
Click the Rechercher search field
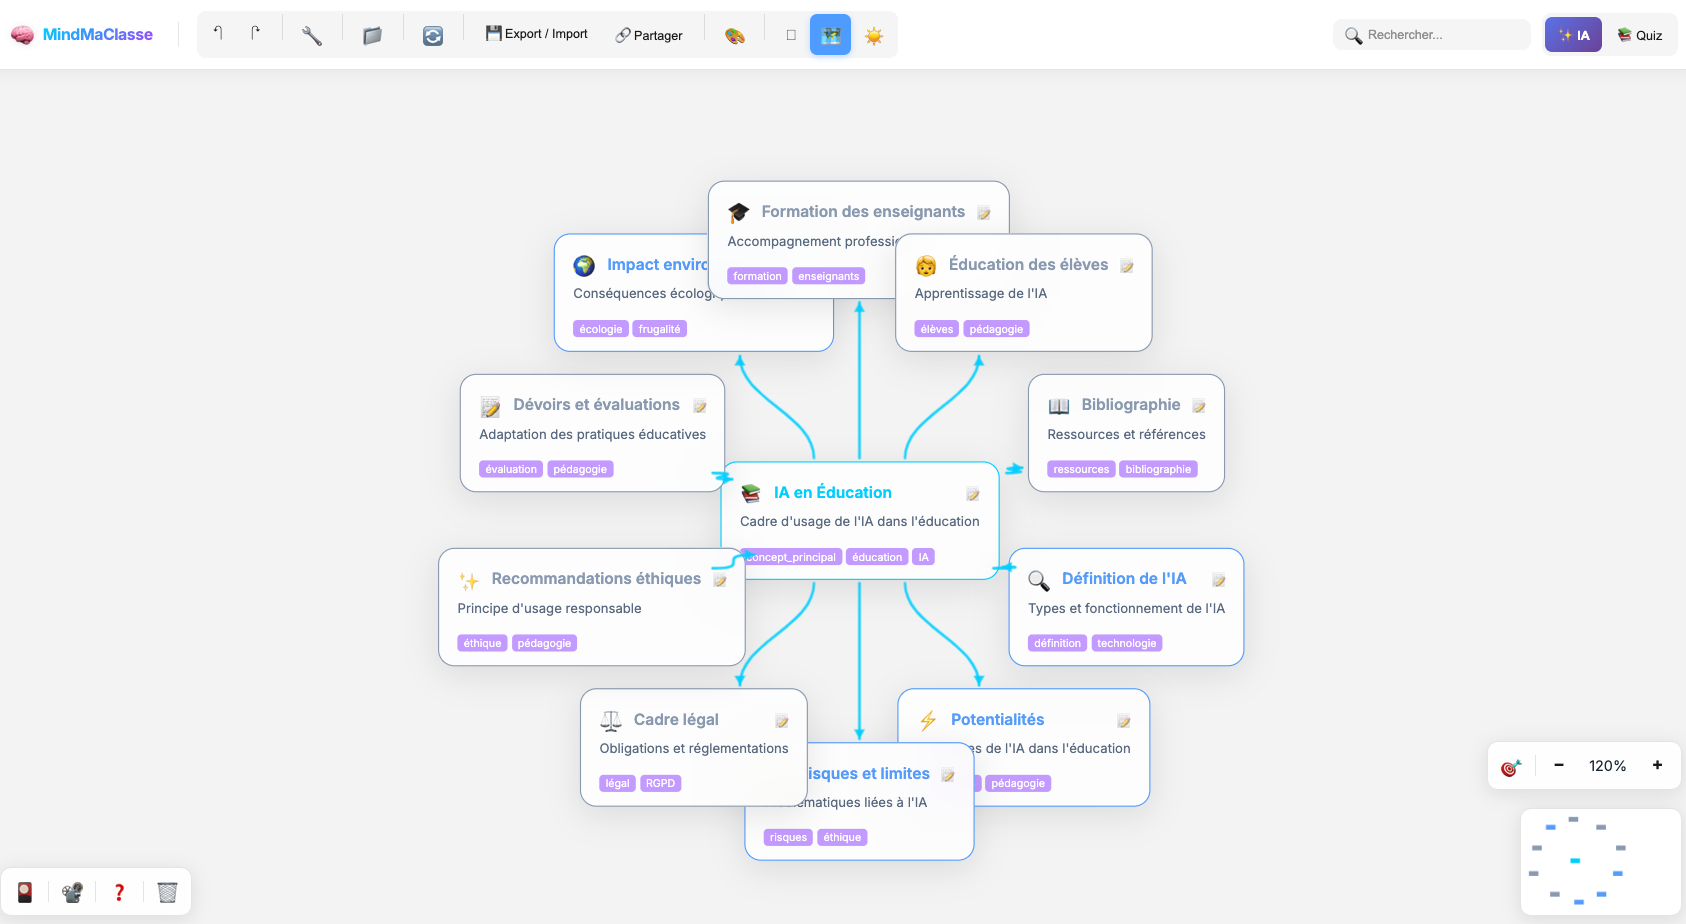(1440, 35)
